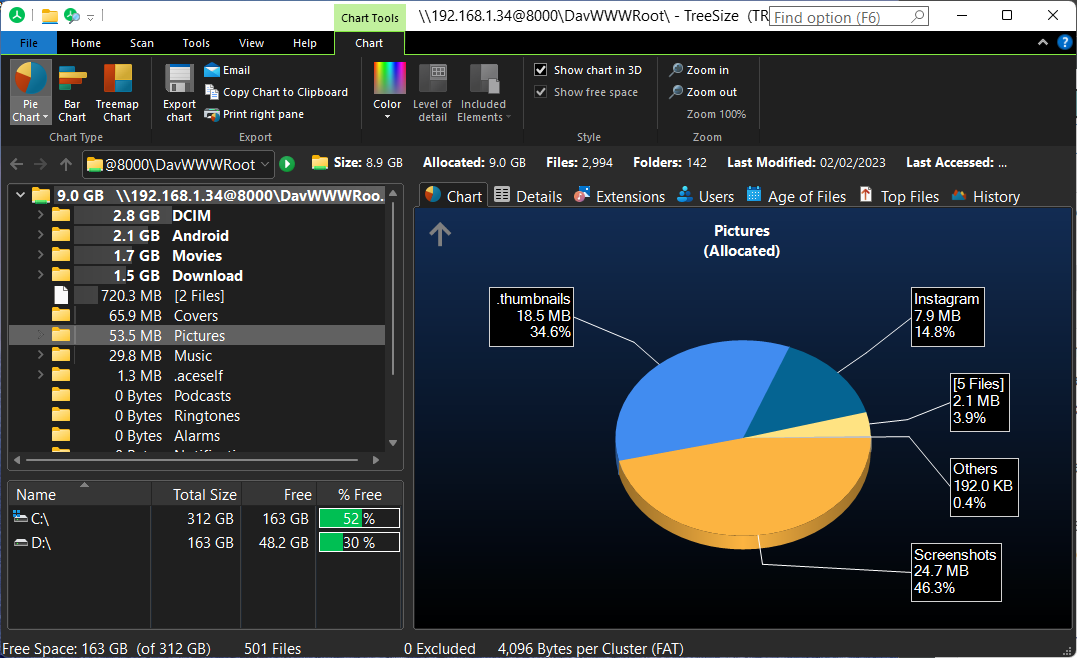Start a scan with the green play button
1077x658 pixels.
click(287, 162)
